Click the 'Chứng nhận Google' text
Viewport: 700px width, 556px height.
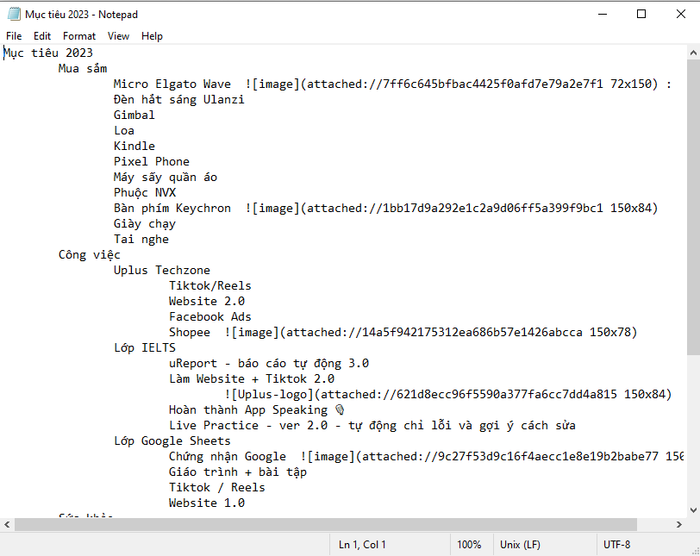coord(227,456)
